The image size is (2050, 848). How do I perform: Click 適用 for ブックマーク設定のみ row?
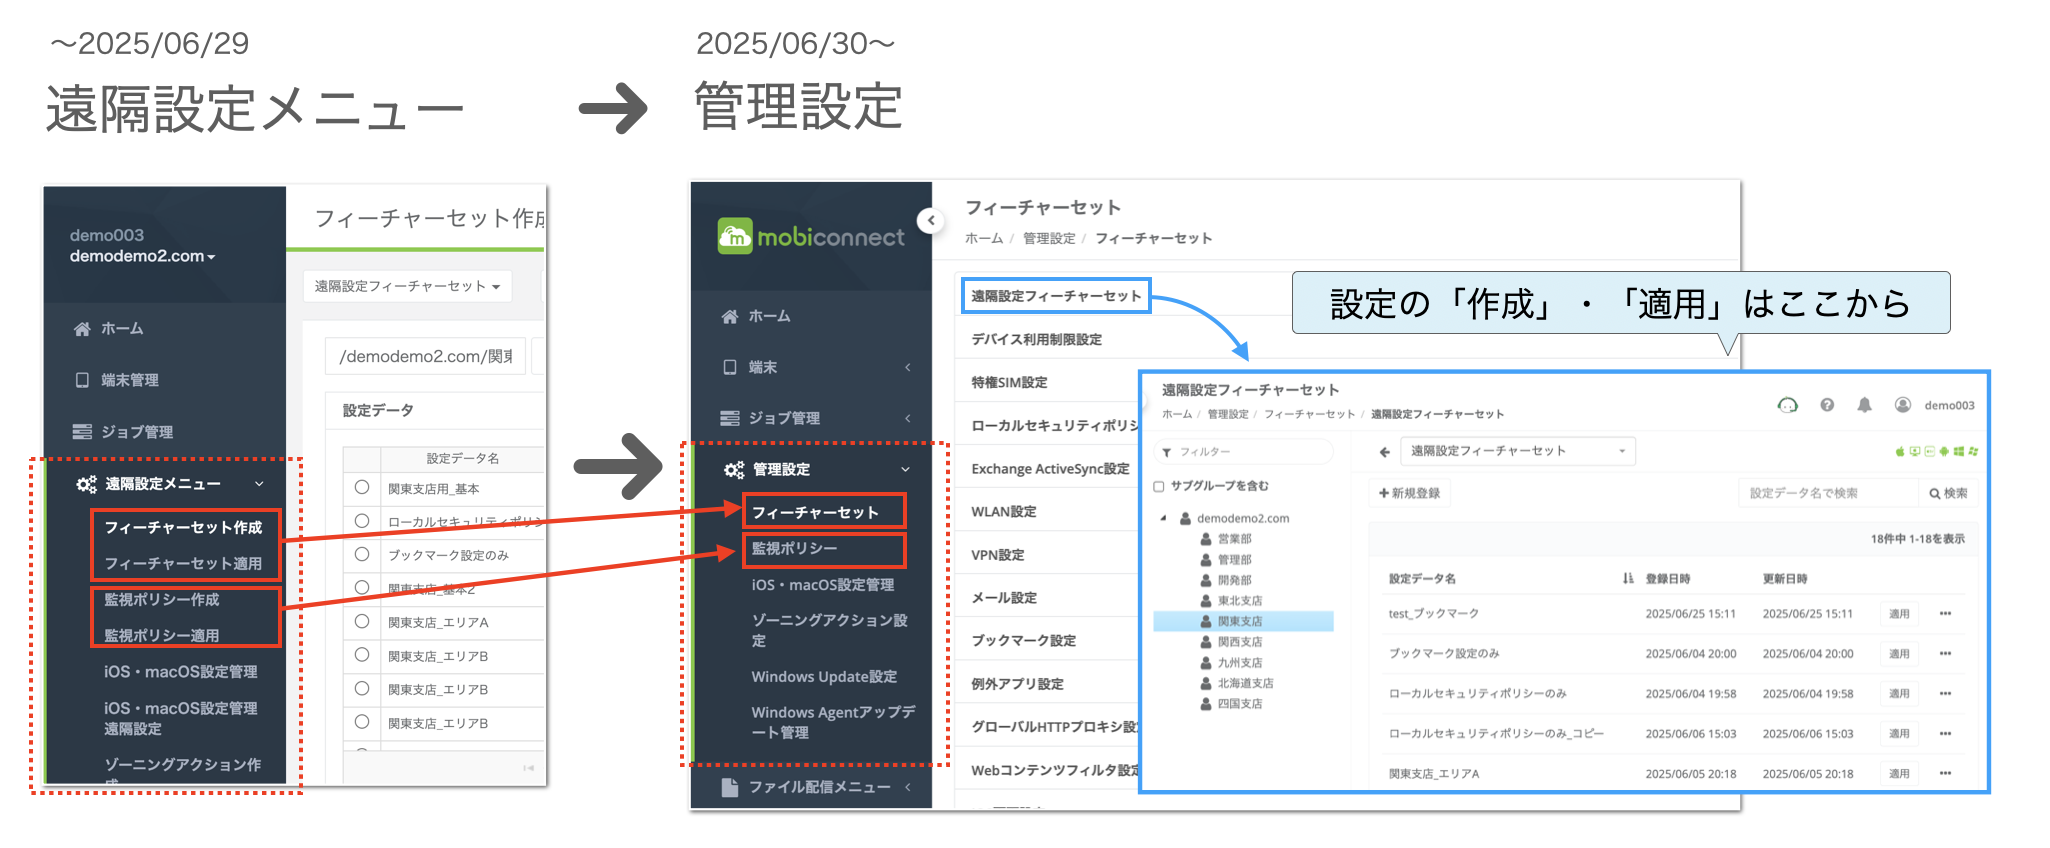click(x=1899, y=654)
